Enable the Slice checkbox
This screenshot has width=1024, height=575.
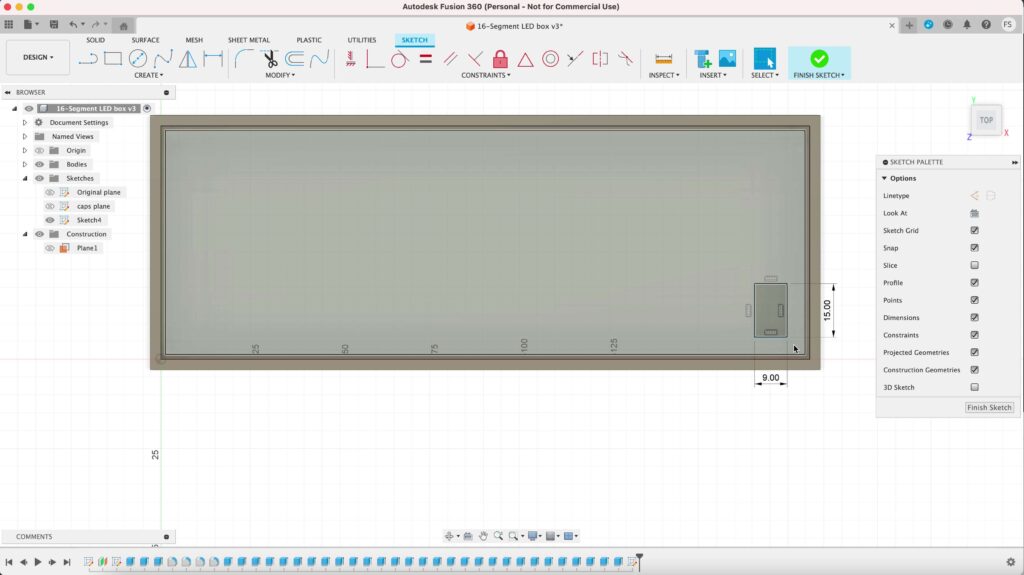[974, 266]
